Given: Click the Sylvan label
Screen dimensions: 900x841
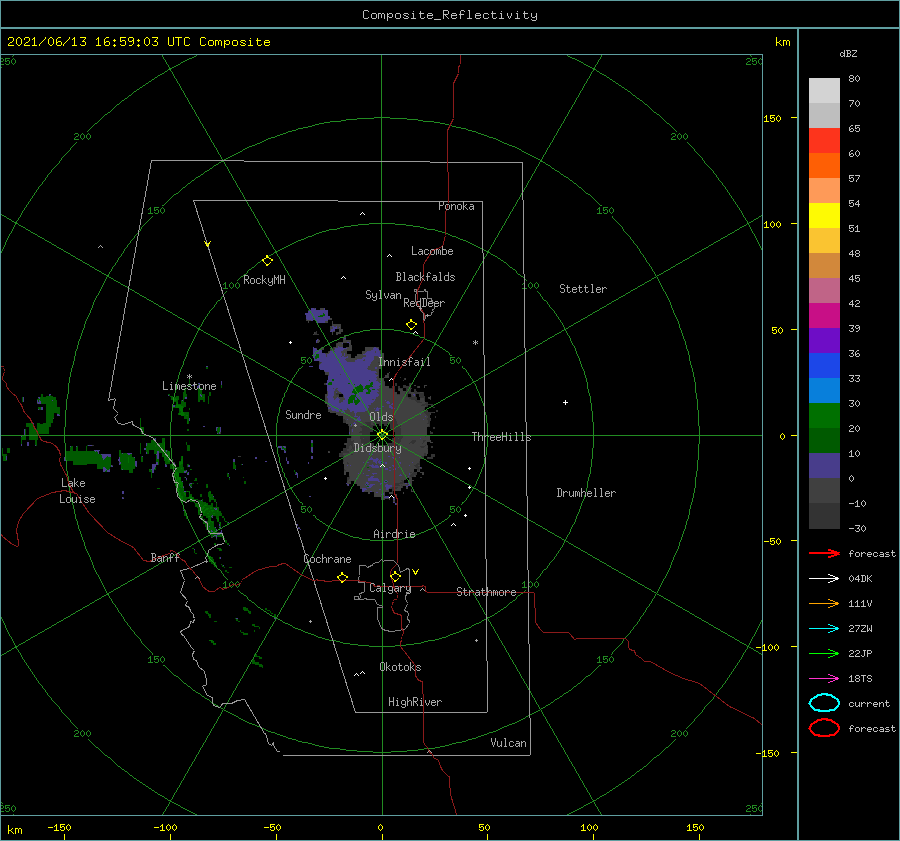Looking at the screenshot, I should [383, 295].
